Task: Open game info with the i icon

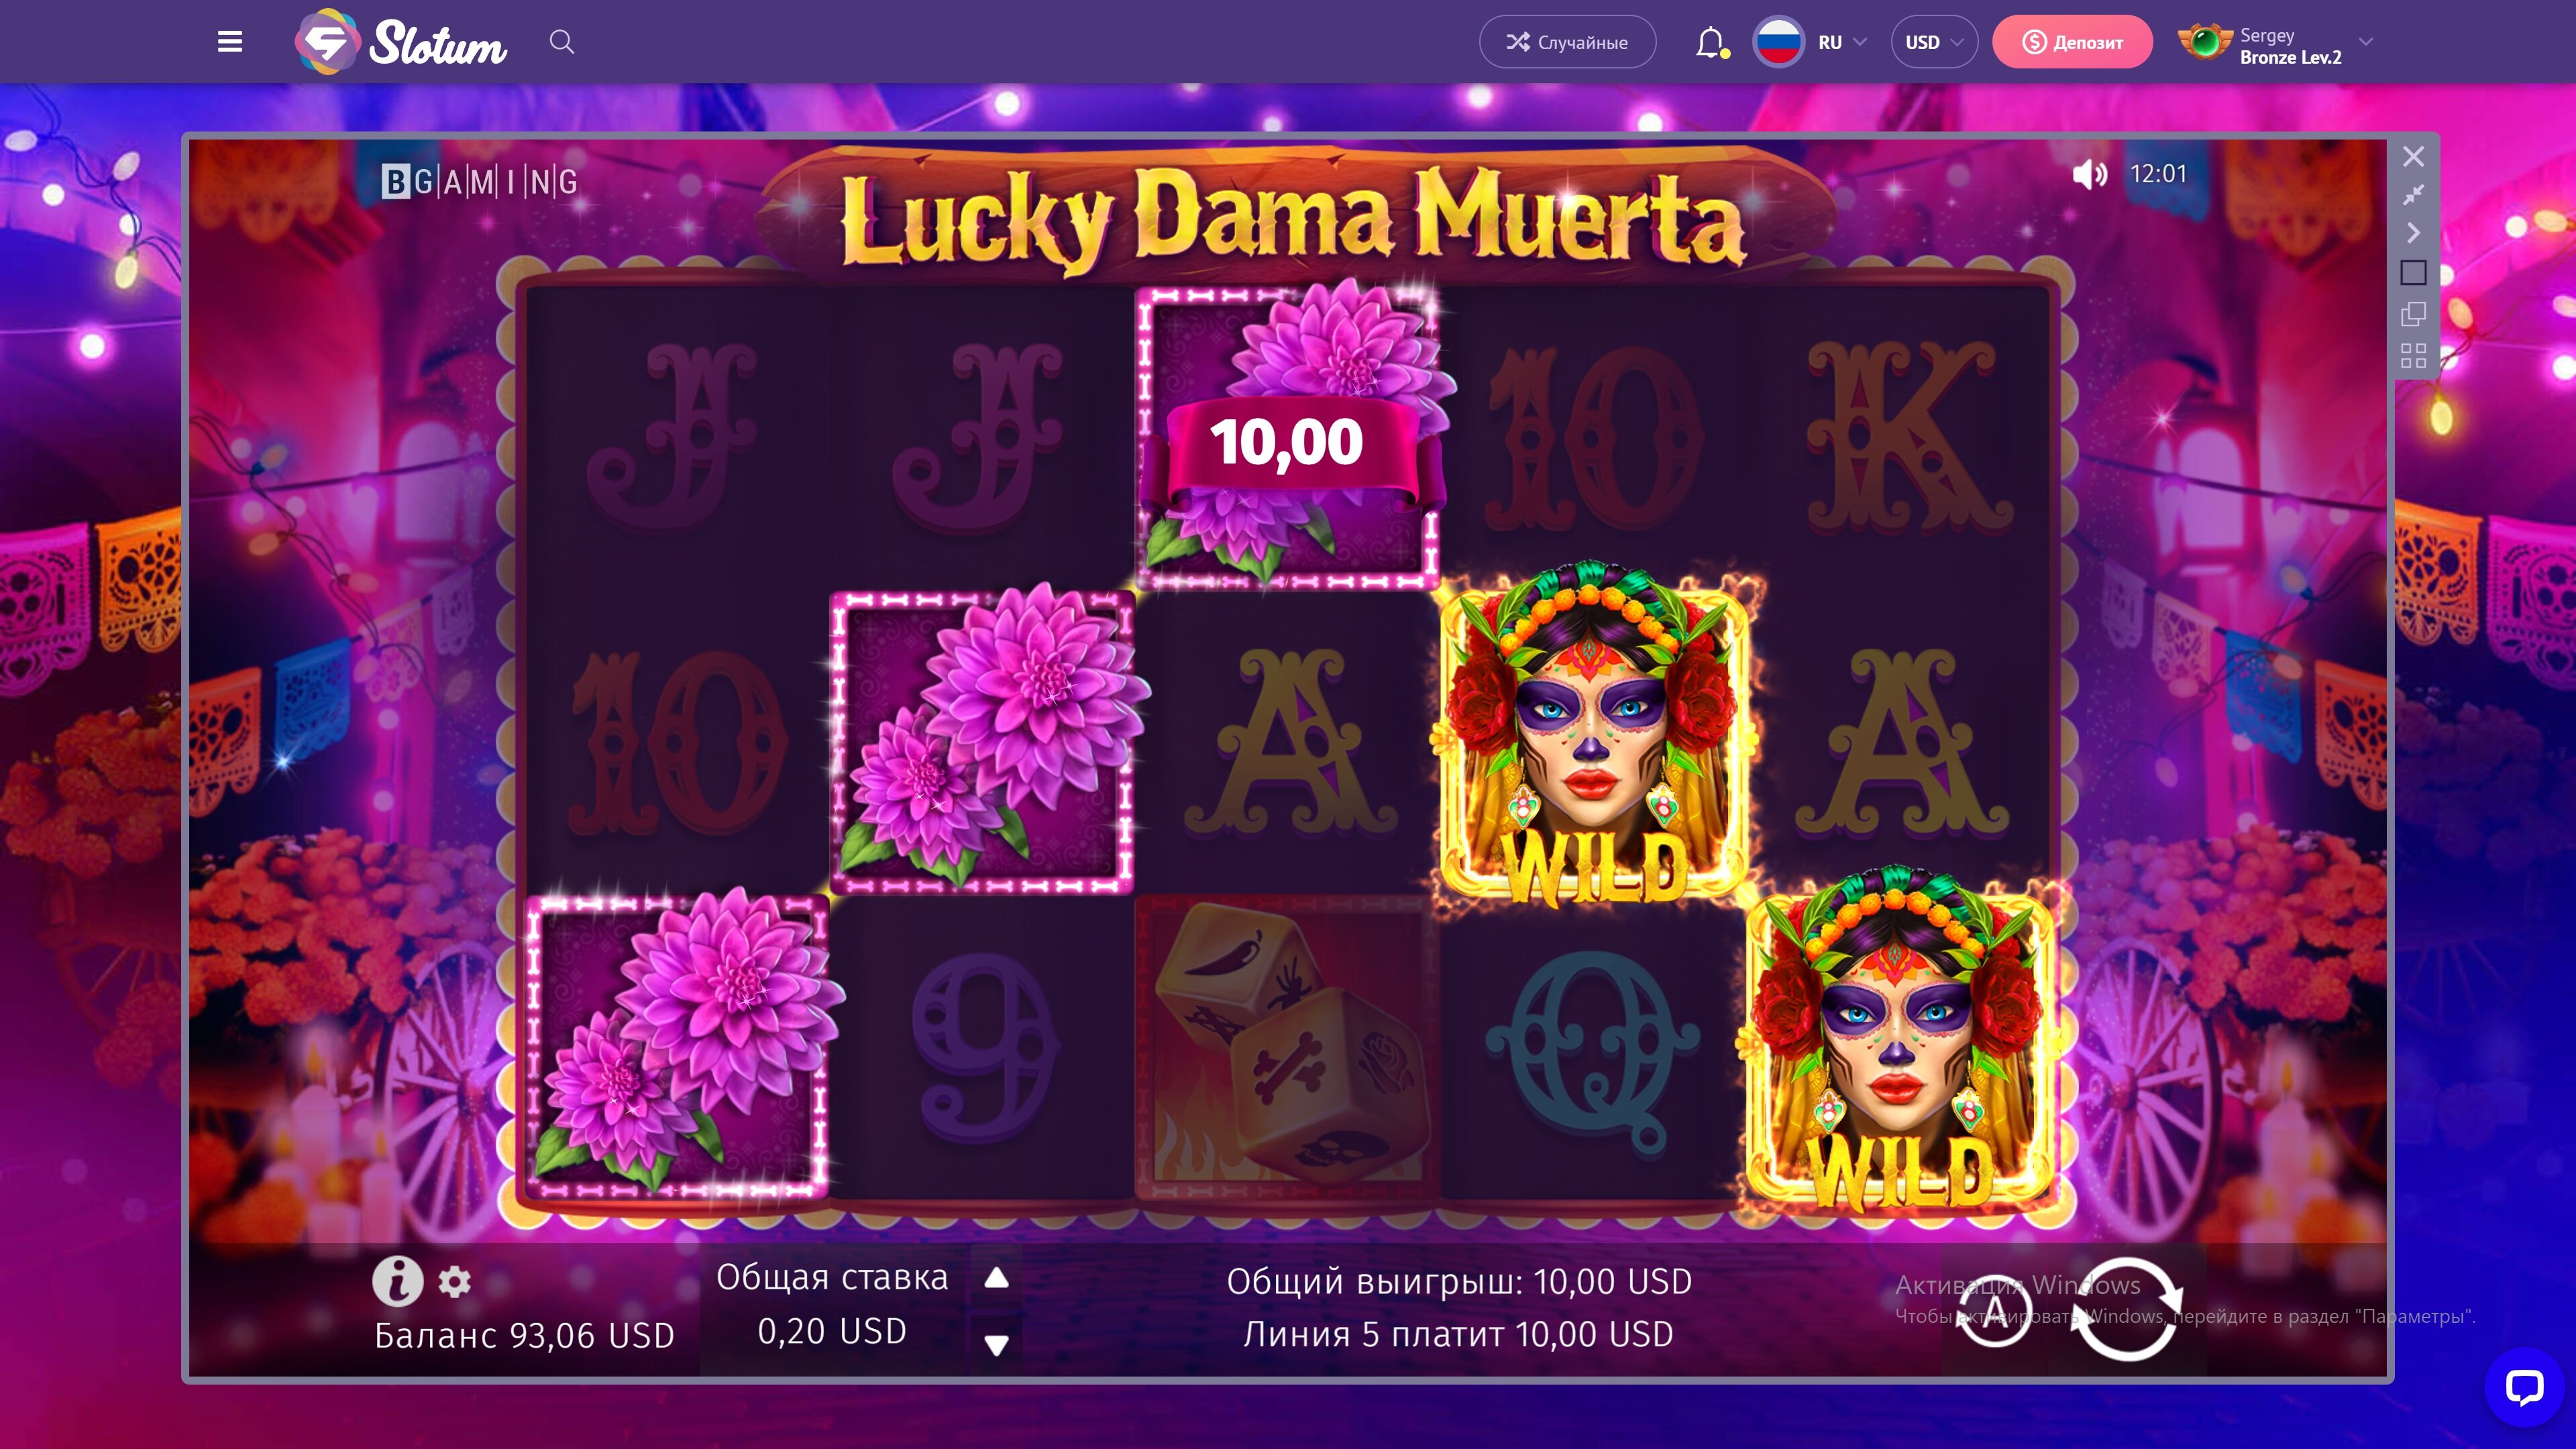Action: [397, 1281]
